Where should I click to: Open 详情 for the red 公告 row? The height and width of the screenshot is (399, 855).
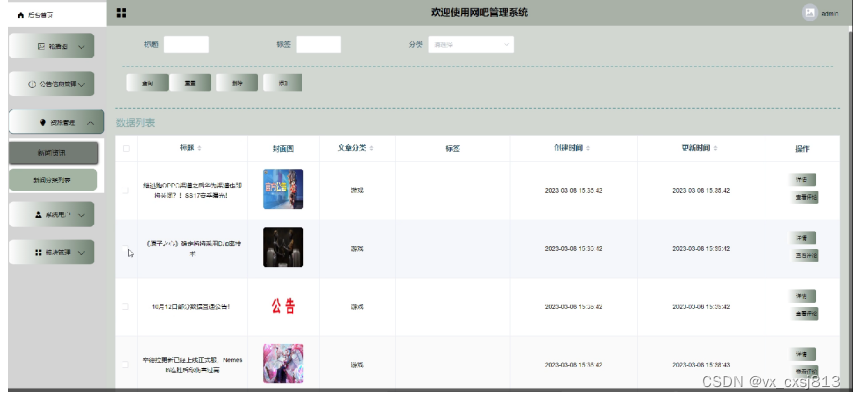[802, 296]
